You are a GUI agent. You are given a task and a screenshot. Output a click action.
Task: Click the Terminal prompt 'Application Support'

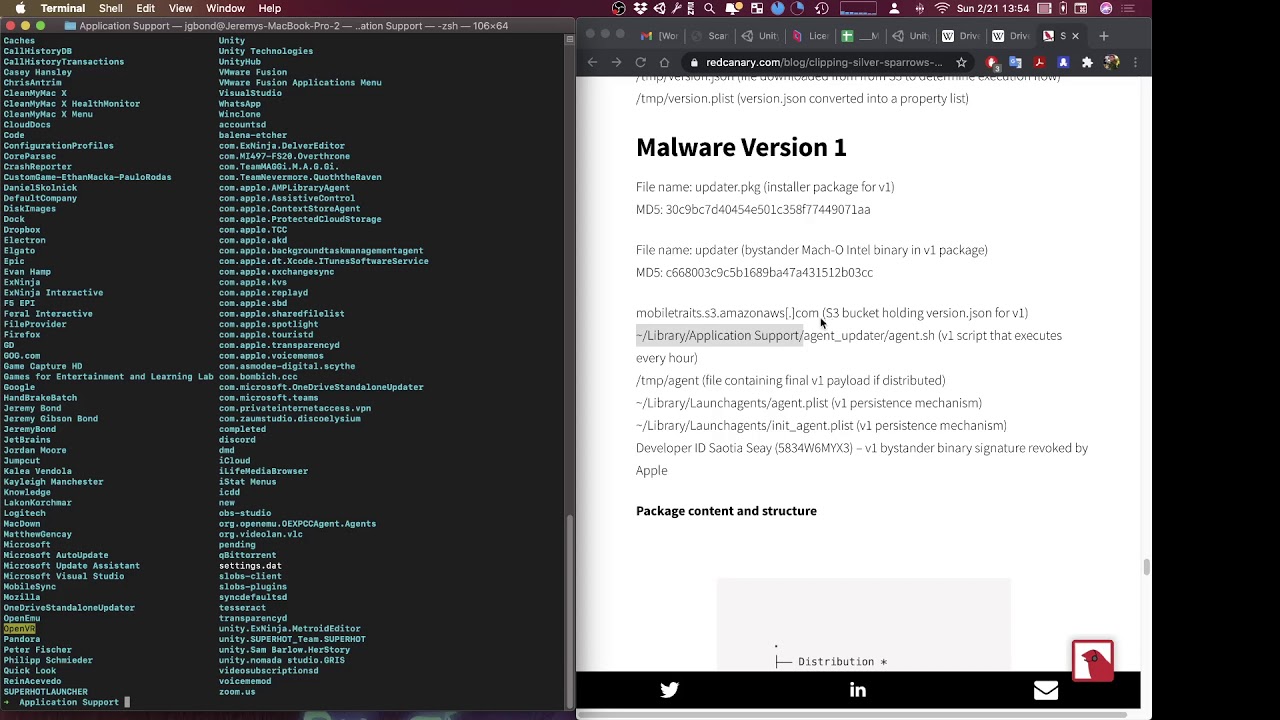click(69, 702)
